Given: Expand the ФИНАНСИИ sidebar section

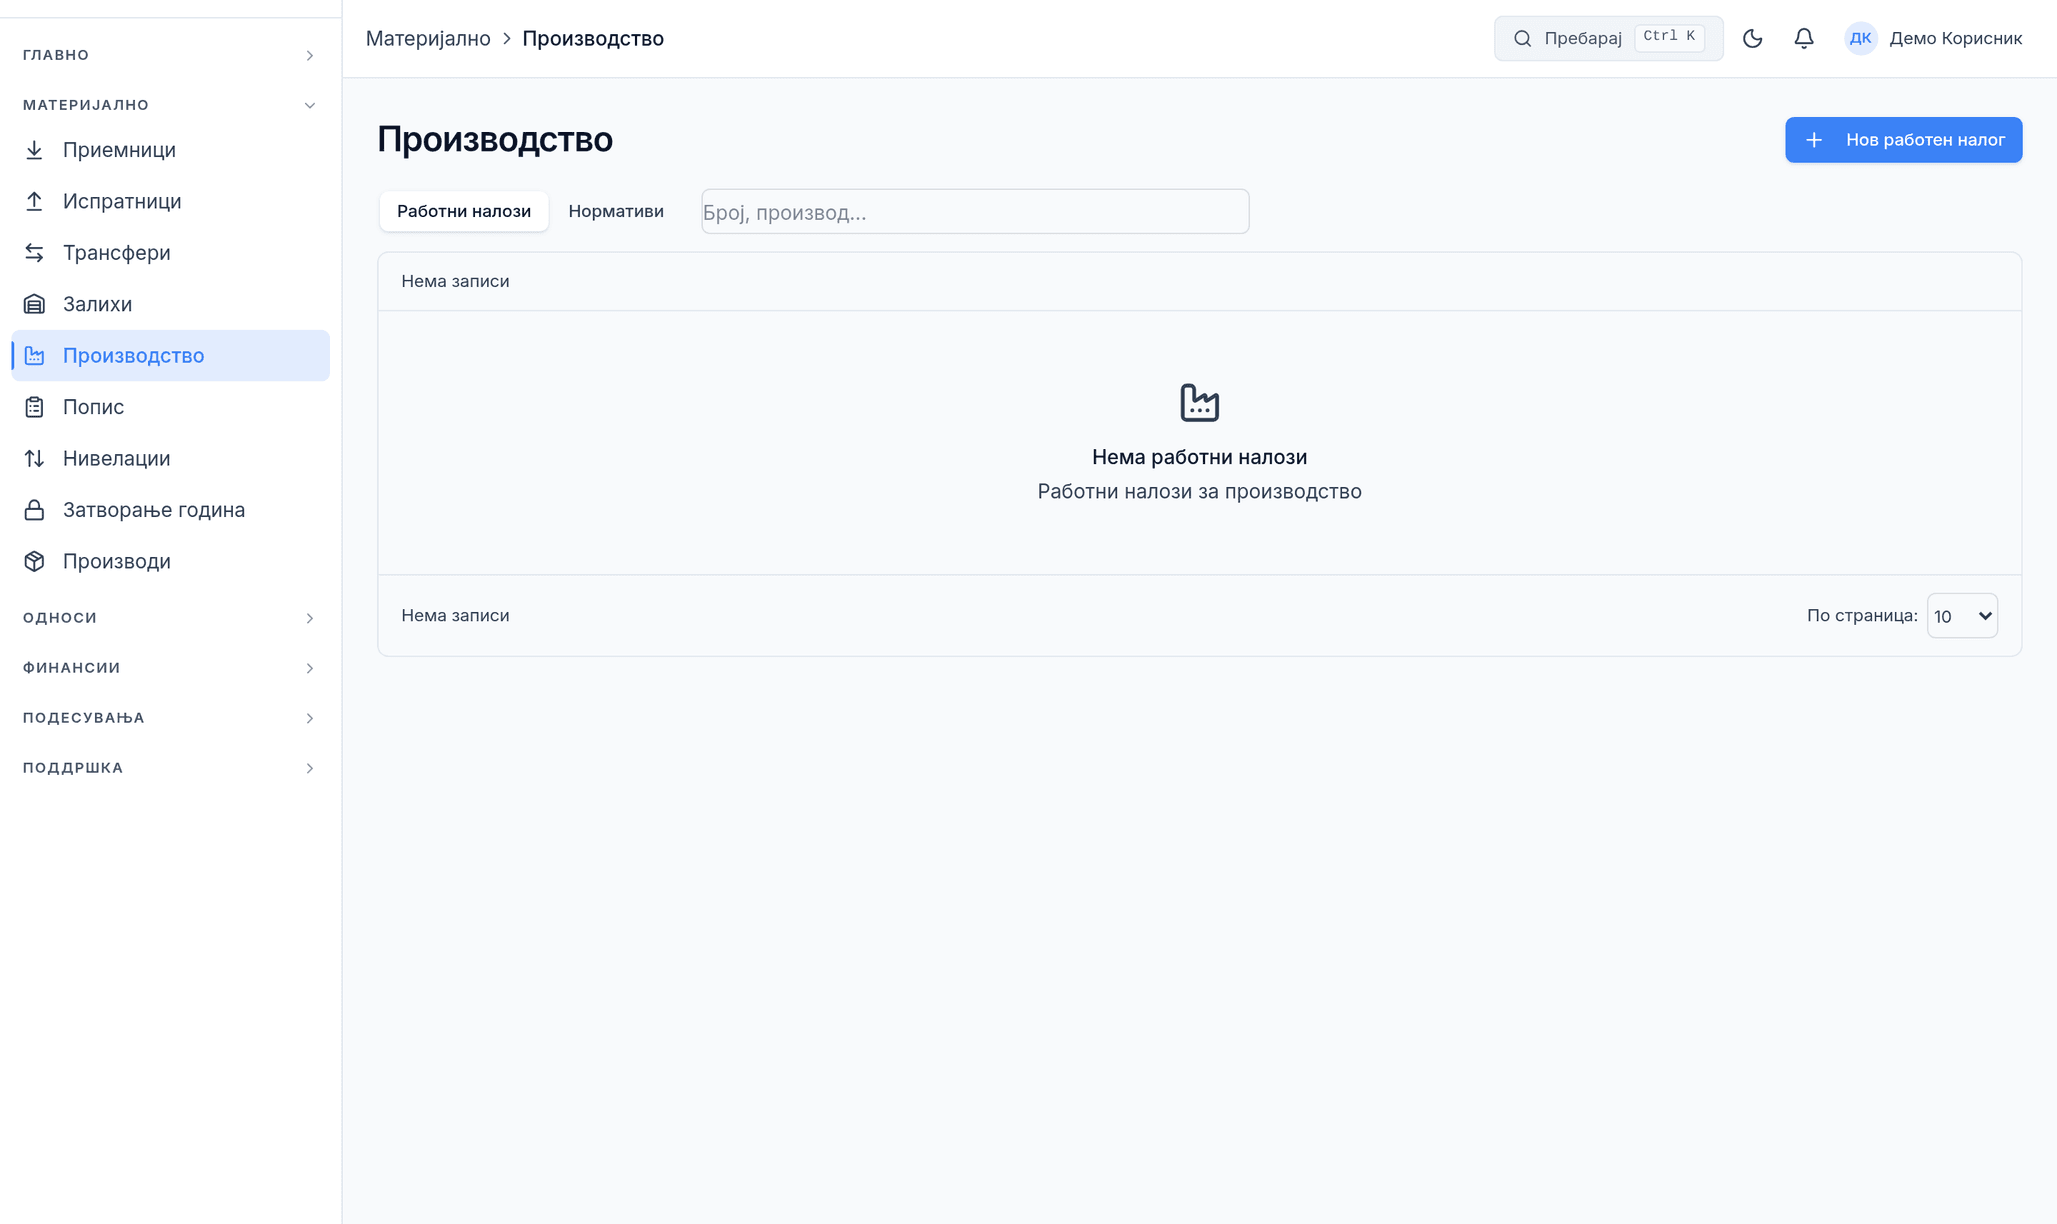Looking at the screenshot, I should (x=170, y=668).
